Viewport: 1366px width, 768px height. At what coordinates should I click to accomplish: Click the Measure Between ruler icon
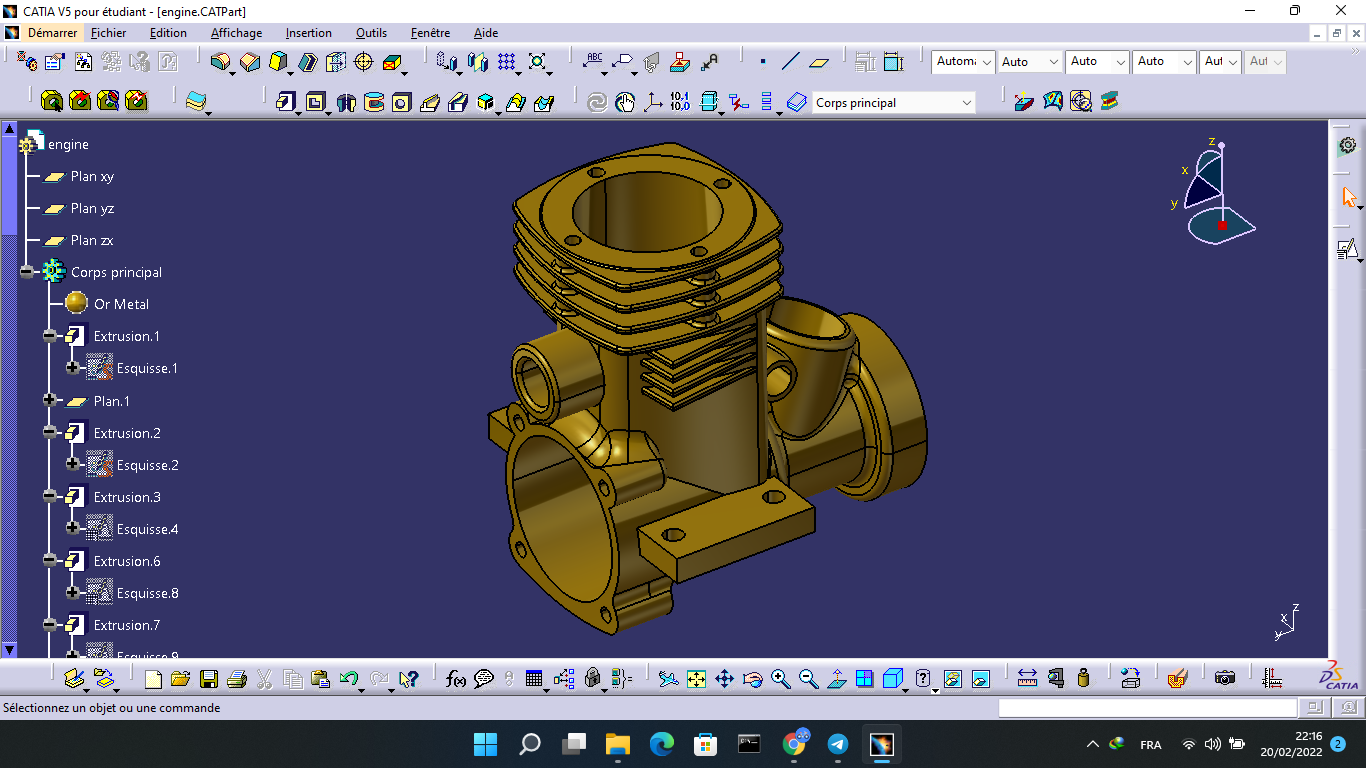pos(1027,679)
